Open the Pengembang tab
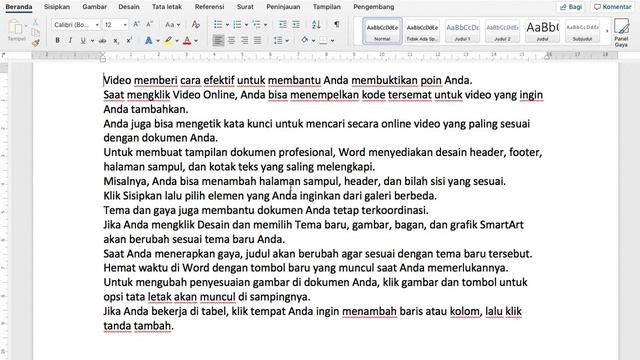Screen dimensions: 640x360 click(373, 7)
